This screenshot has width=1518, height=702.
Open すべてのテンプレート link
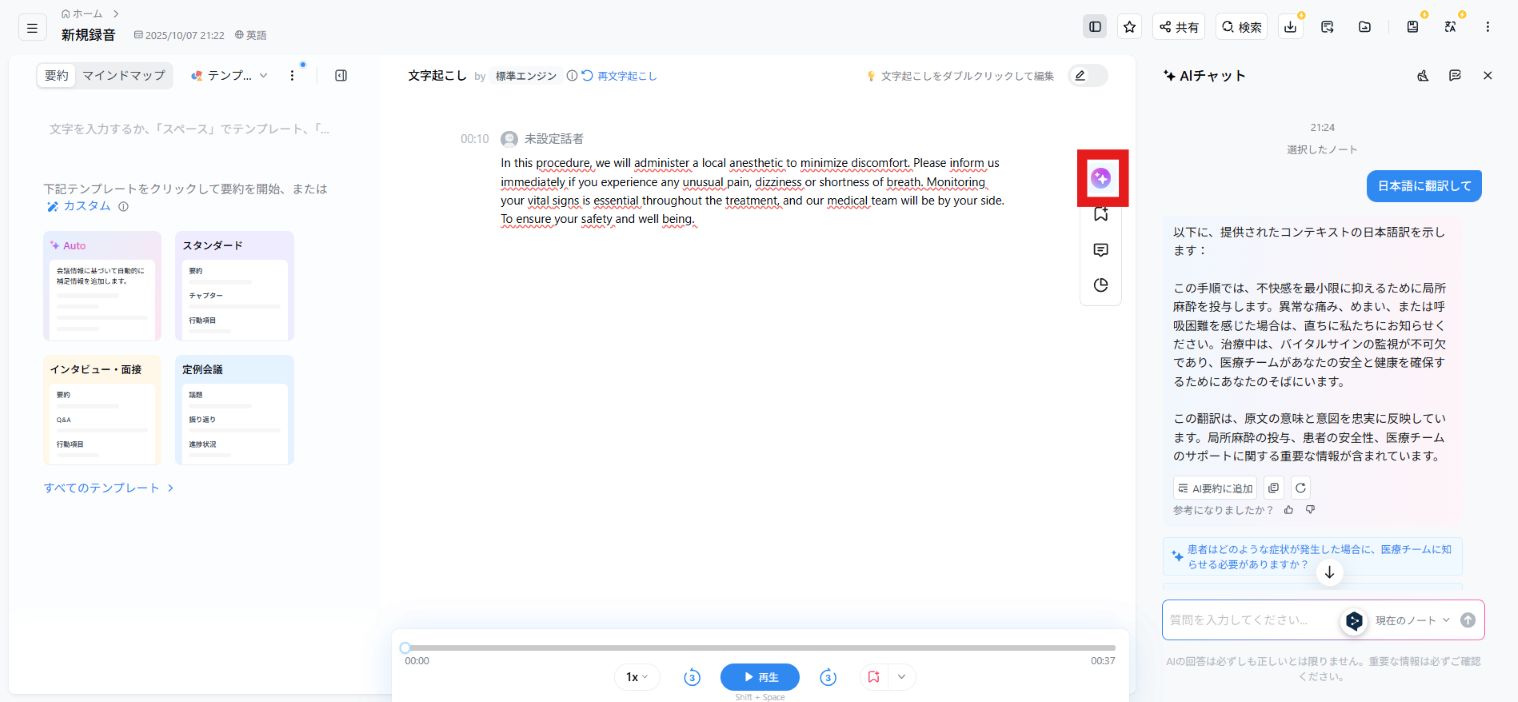click(x=101, y=487)
